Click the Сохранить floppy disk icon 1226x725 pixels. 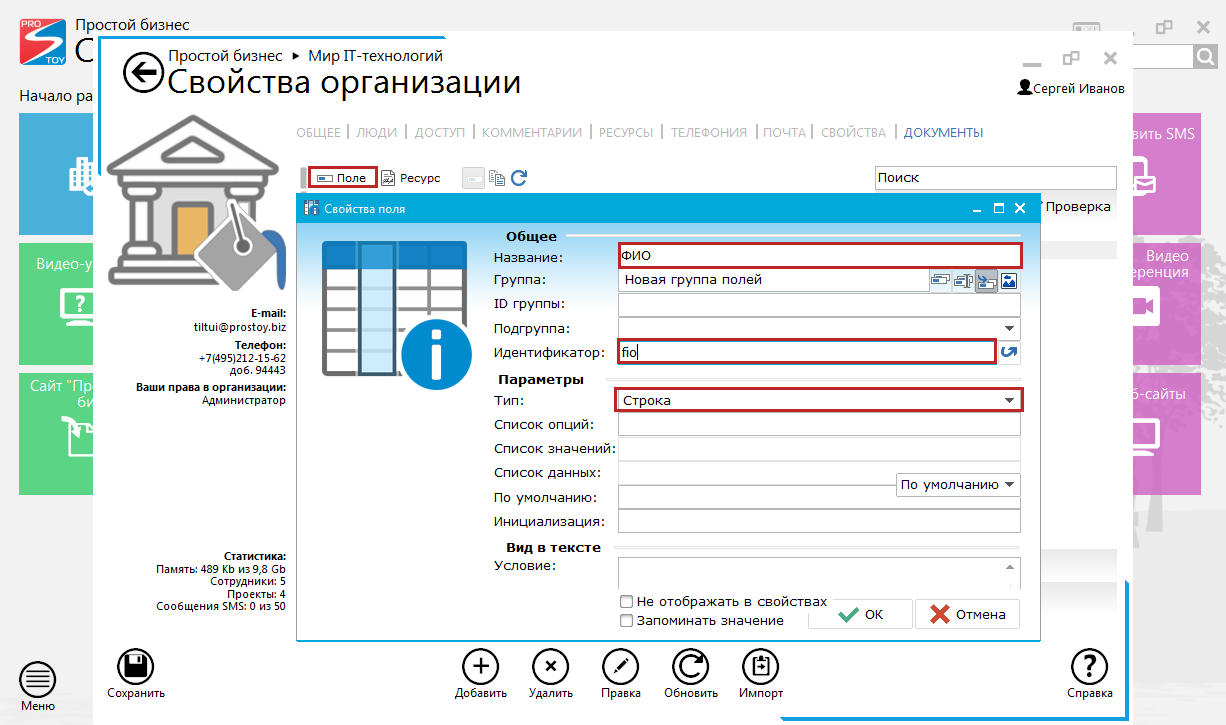click(136, 667)
